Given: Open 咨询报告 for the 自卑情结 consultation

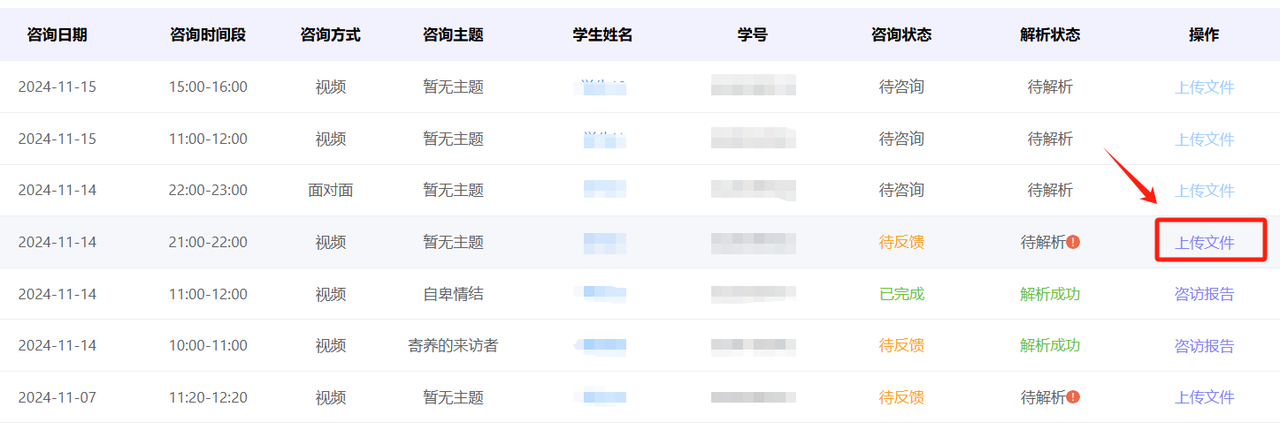Looking at the screenshot, I should 1204,294.
